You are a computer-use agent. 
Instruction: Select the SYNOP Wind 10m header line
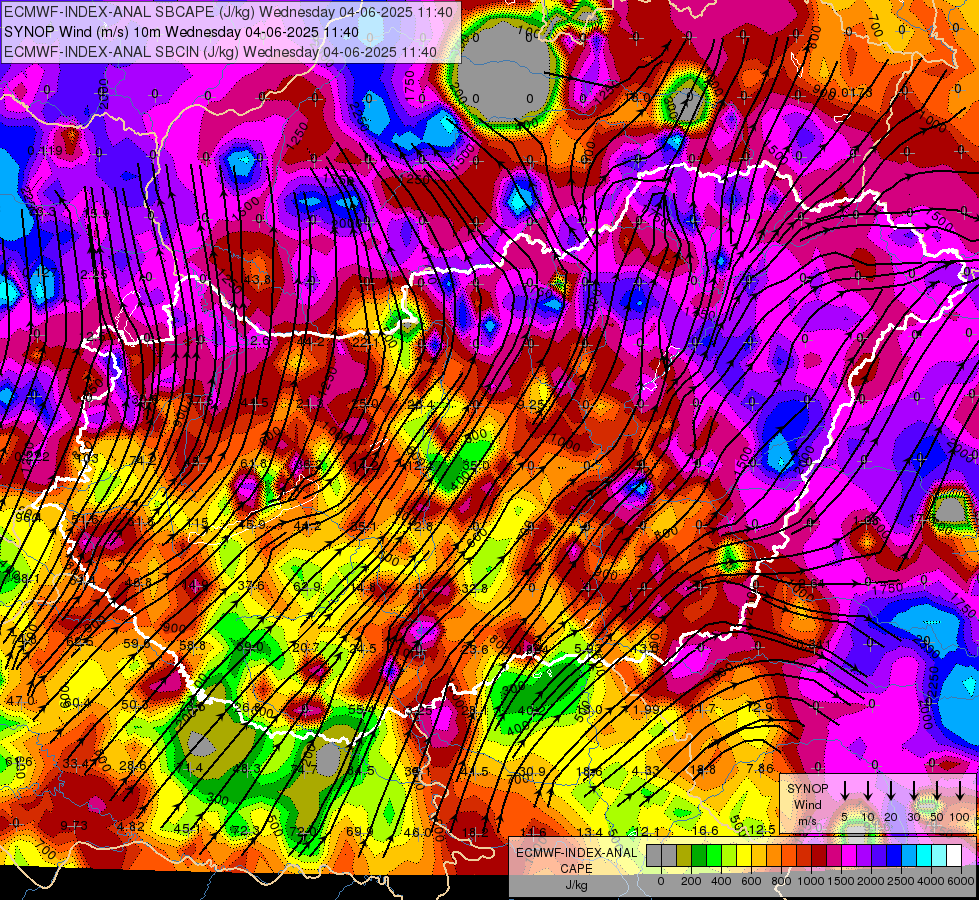181,32
